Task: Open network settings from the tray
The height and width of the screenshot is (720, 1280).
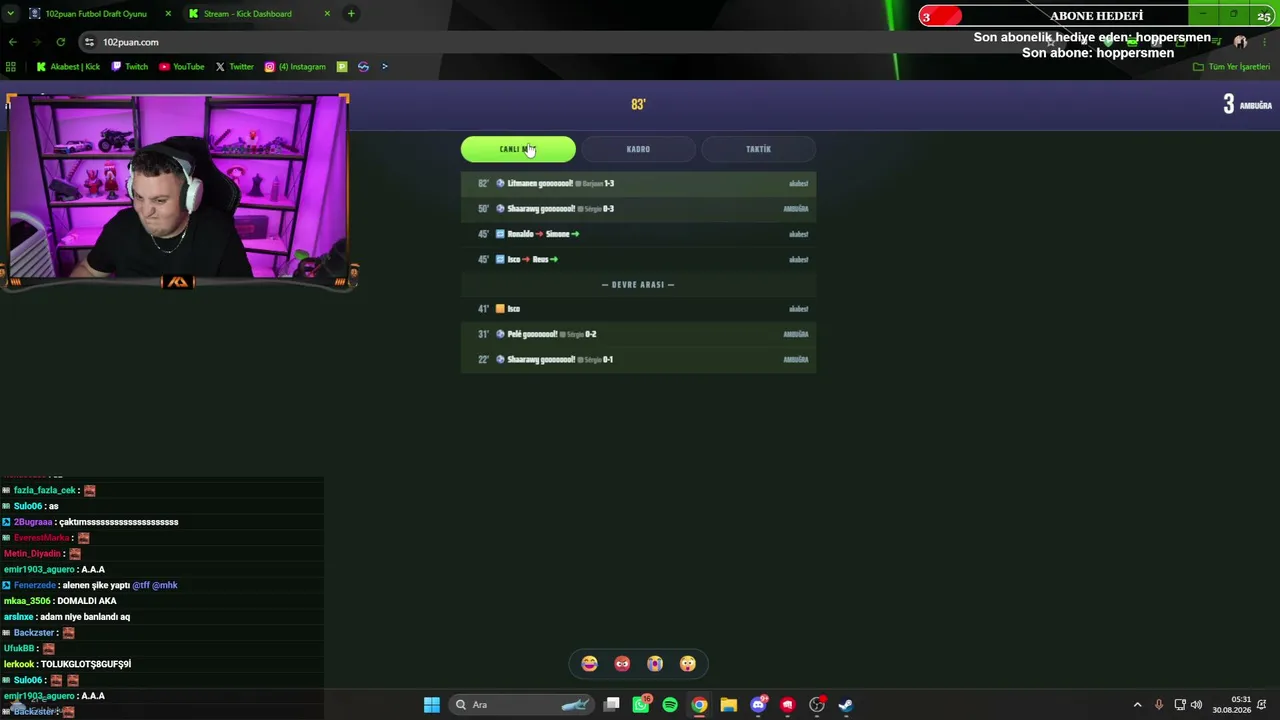Action: (1180, 705)
